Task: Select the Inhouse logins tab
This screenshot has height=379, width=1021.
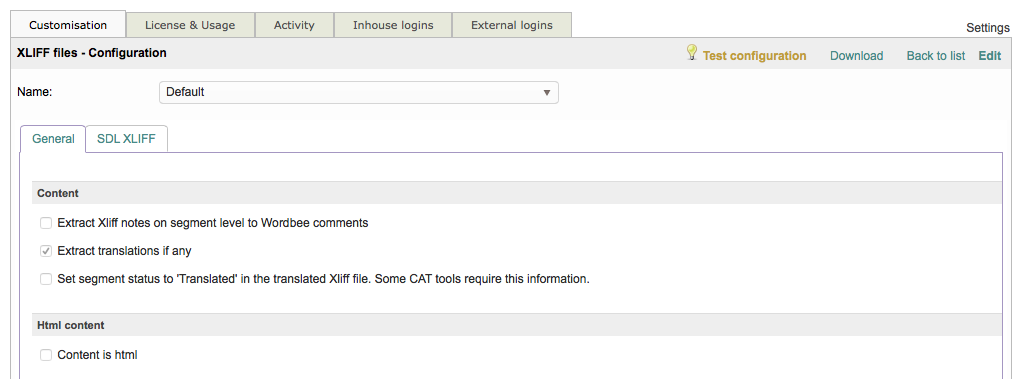Action: coord(393,25)
